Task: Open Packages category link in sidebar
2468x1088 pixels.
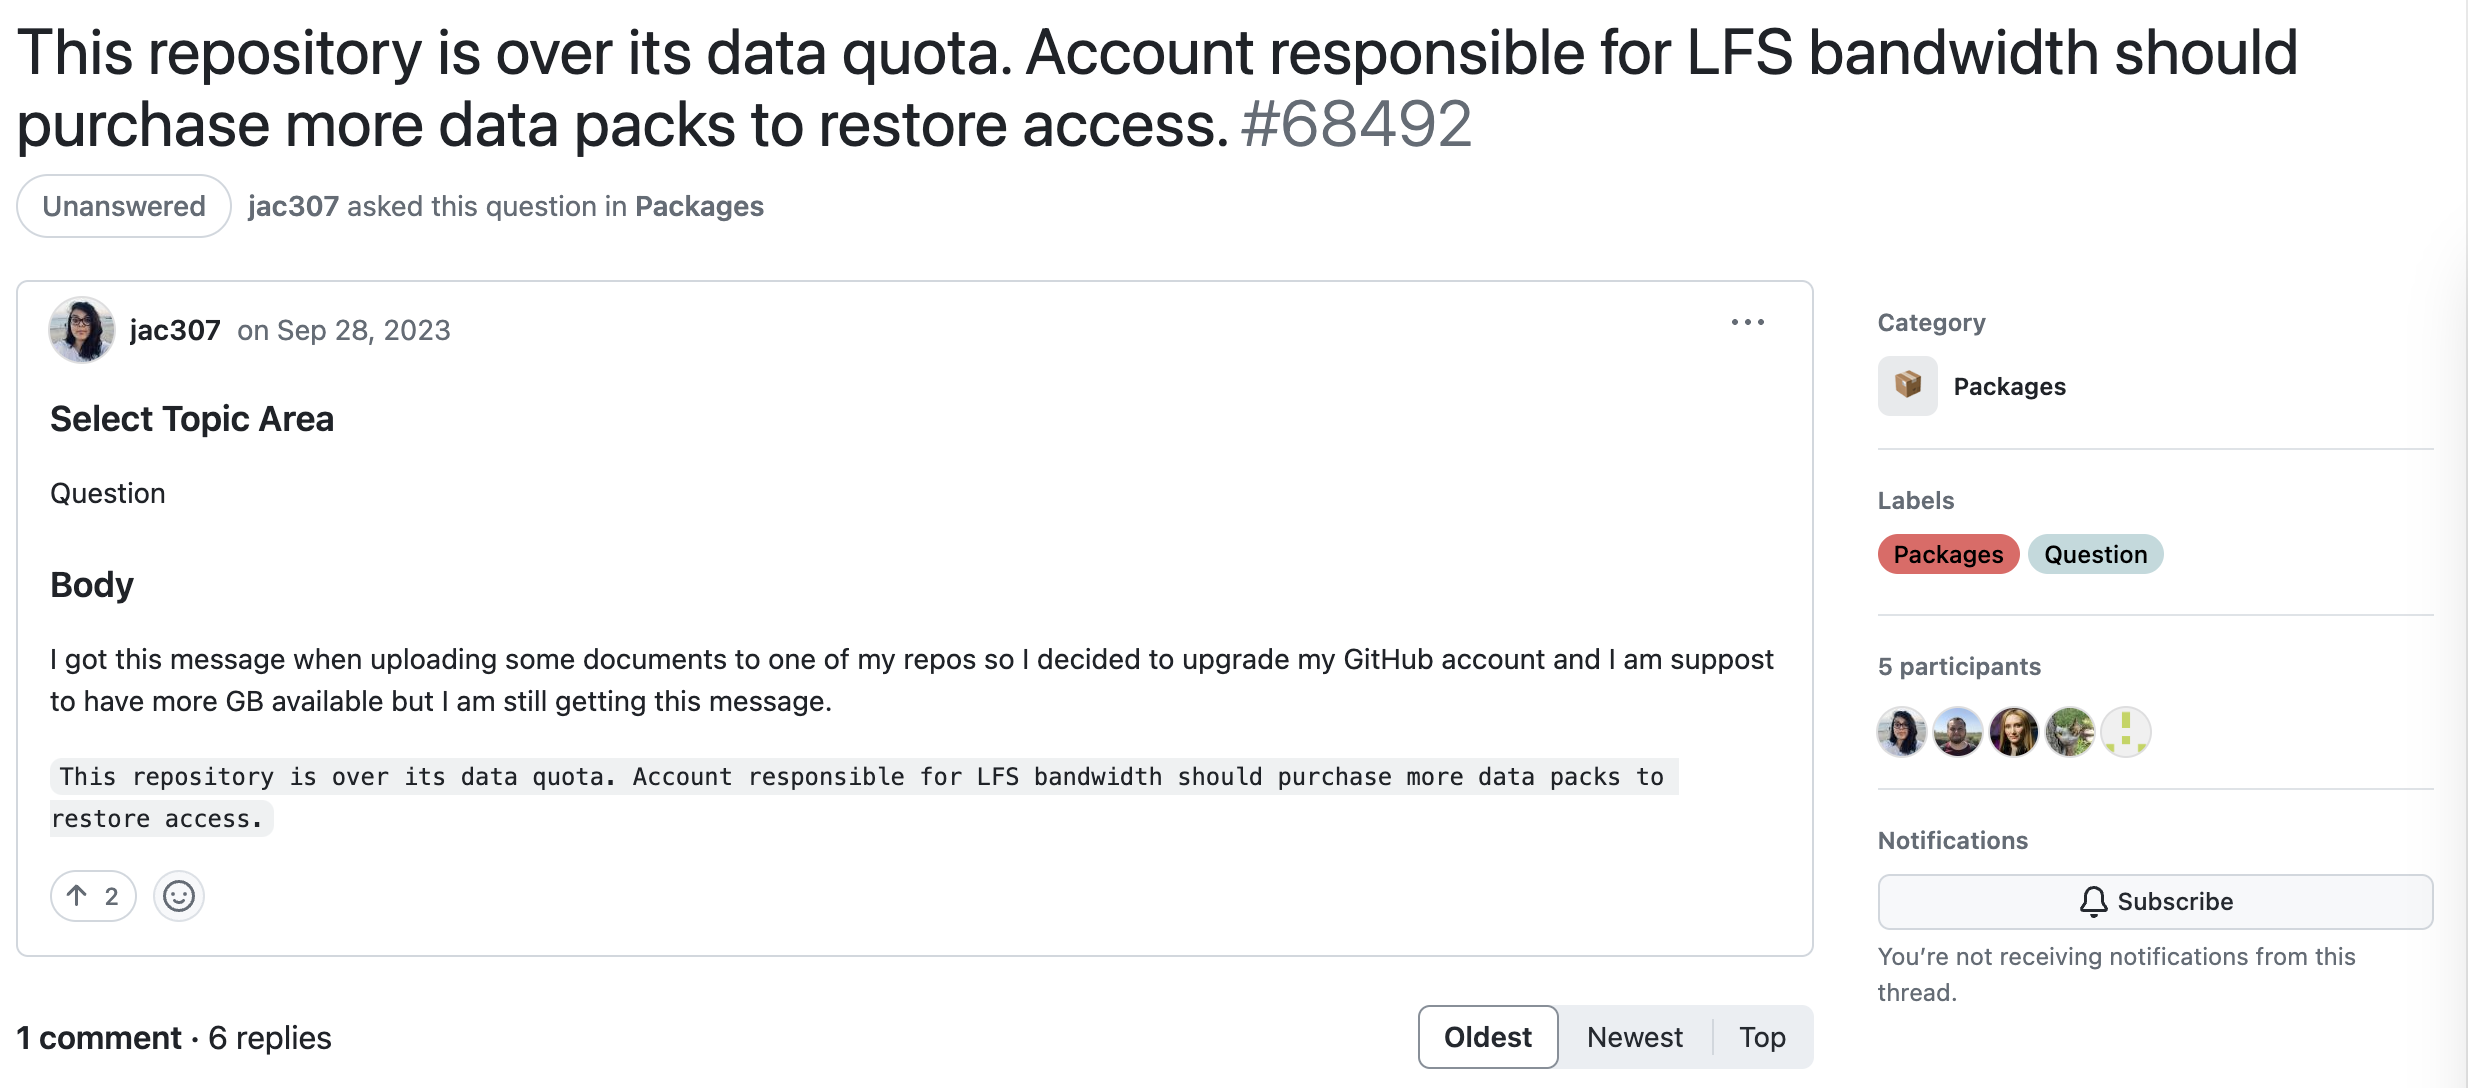Action: [x=2009, y=386]
